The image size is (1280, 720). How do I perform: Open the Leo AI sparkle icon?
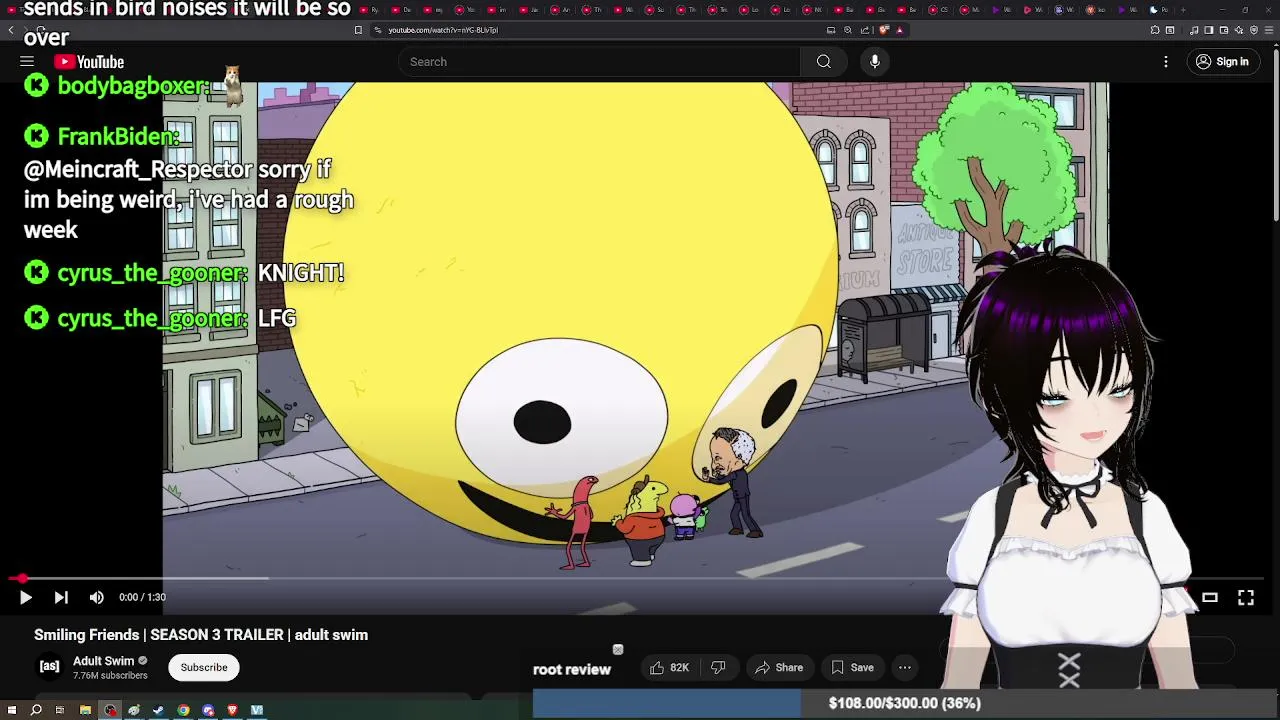[1239, 30]
